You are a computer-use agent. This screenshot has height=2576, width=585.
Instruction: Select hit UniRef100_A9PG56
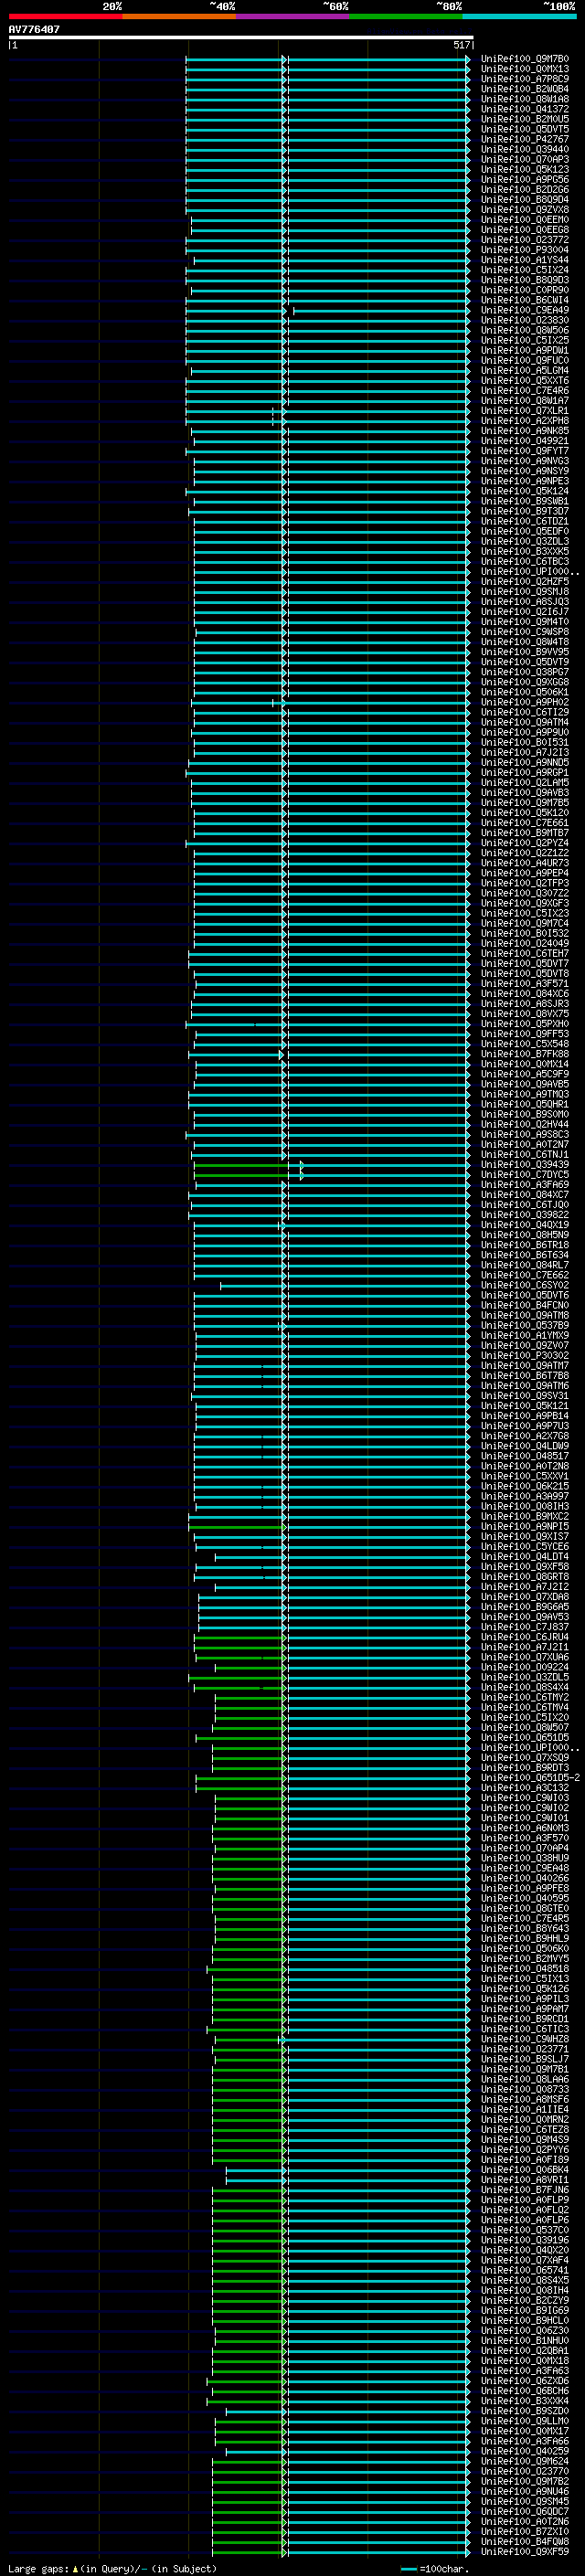pos(525,179)
